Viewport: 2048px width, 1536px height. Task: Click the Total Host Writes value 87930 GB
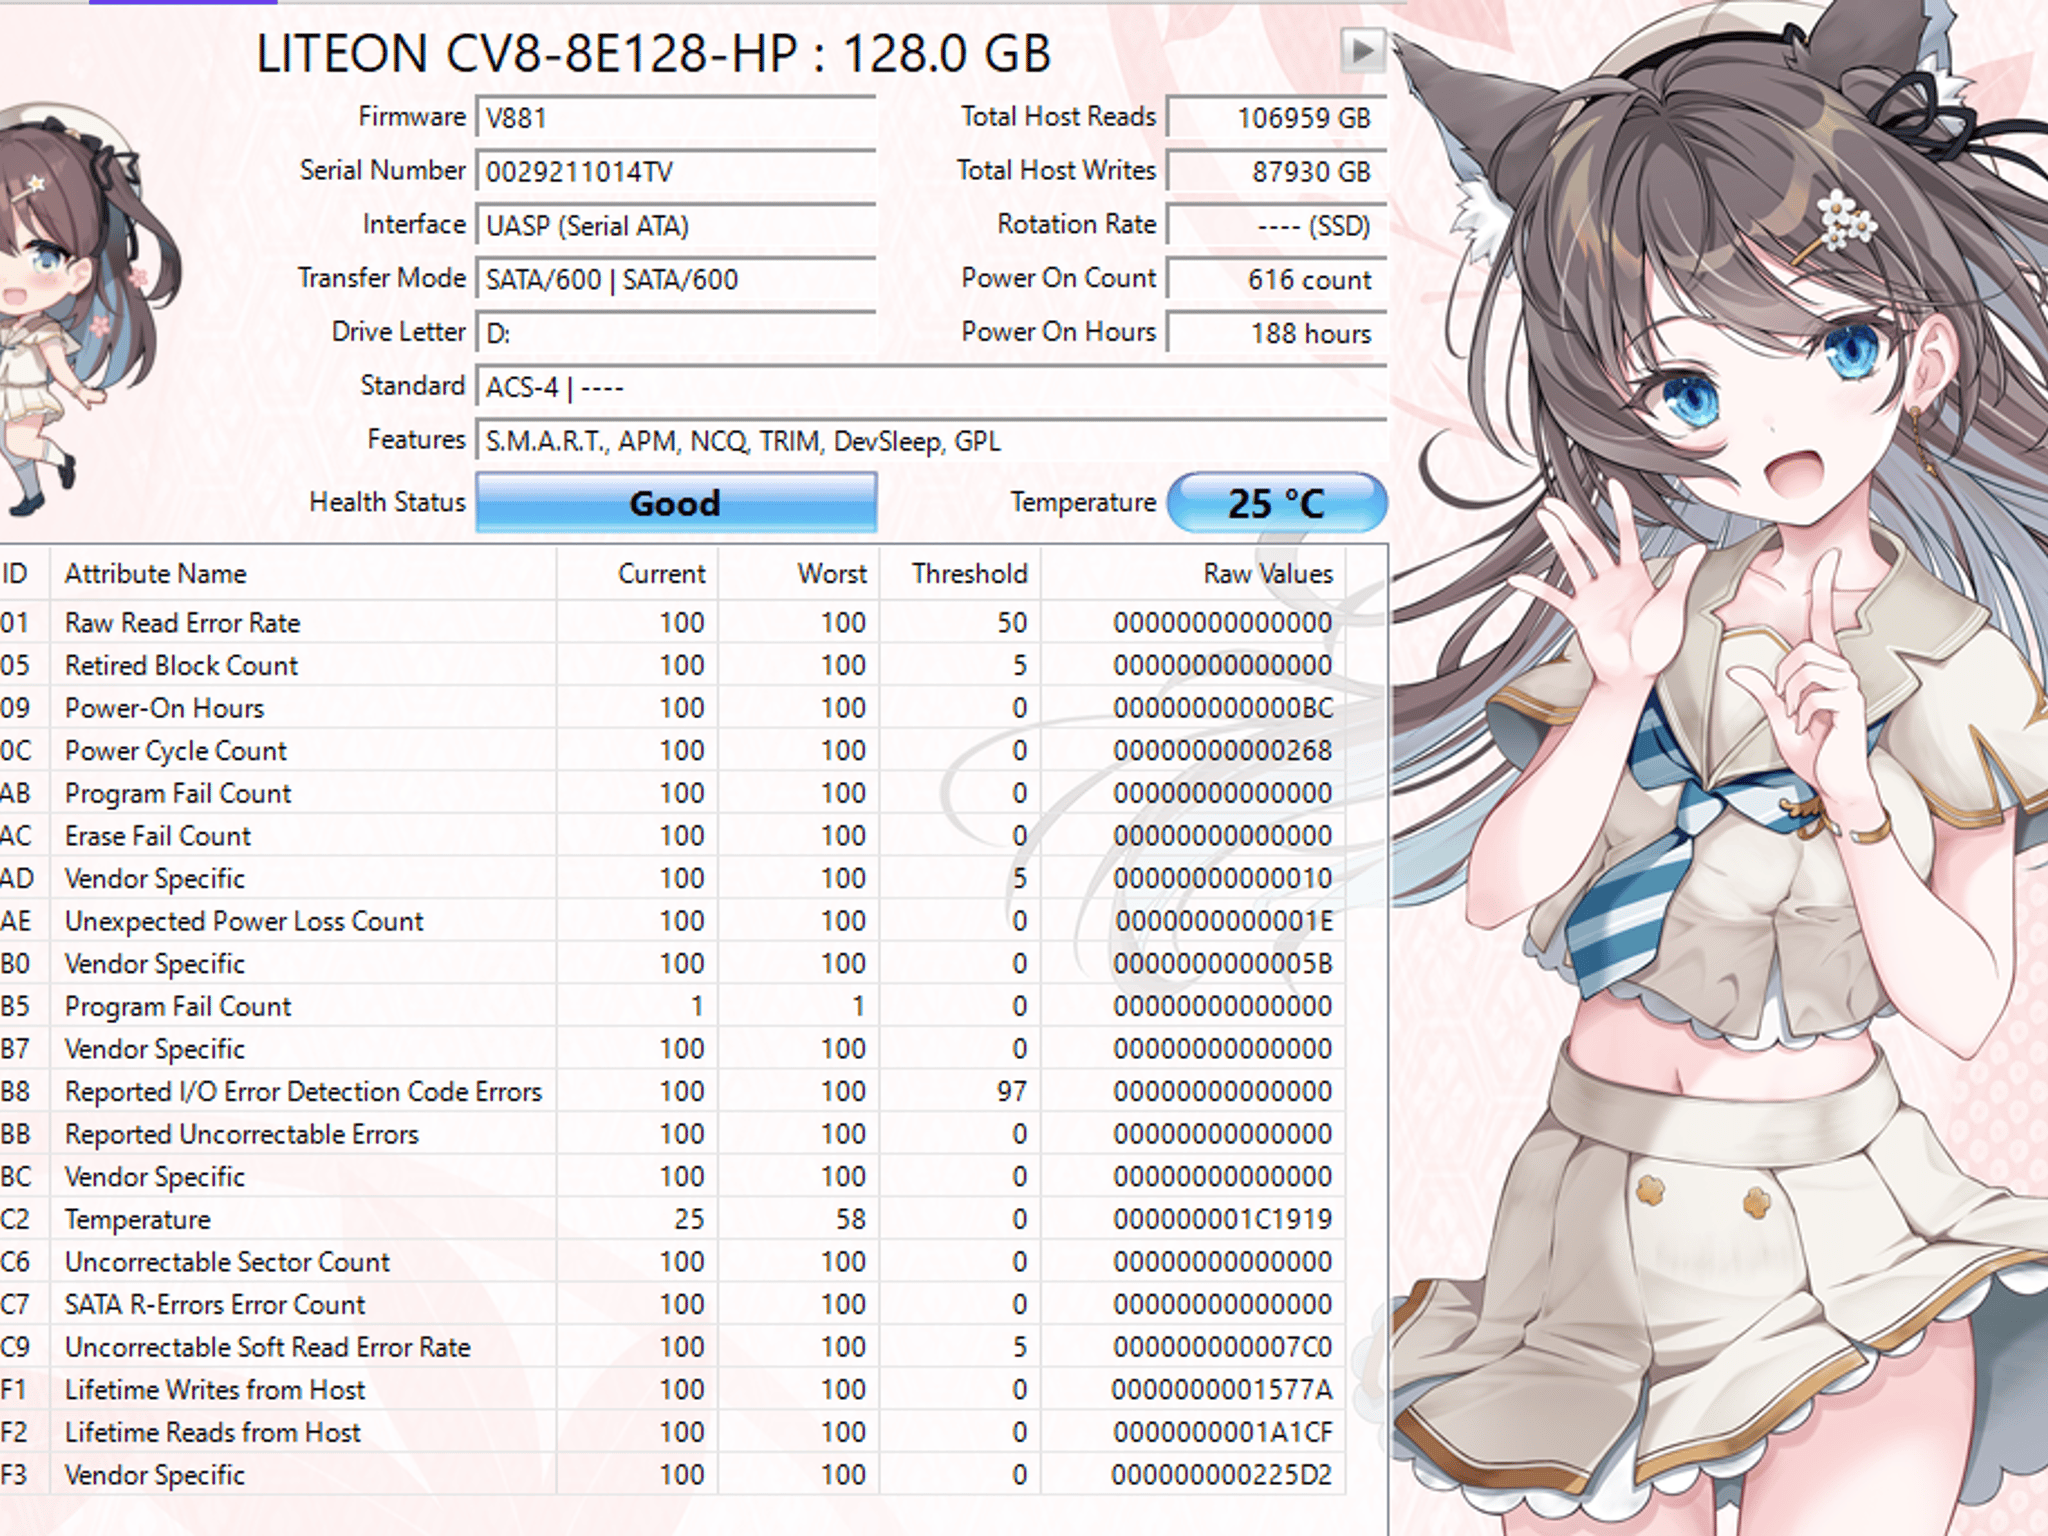point(1277,172)
